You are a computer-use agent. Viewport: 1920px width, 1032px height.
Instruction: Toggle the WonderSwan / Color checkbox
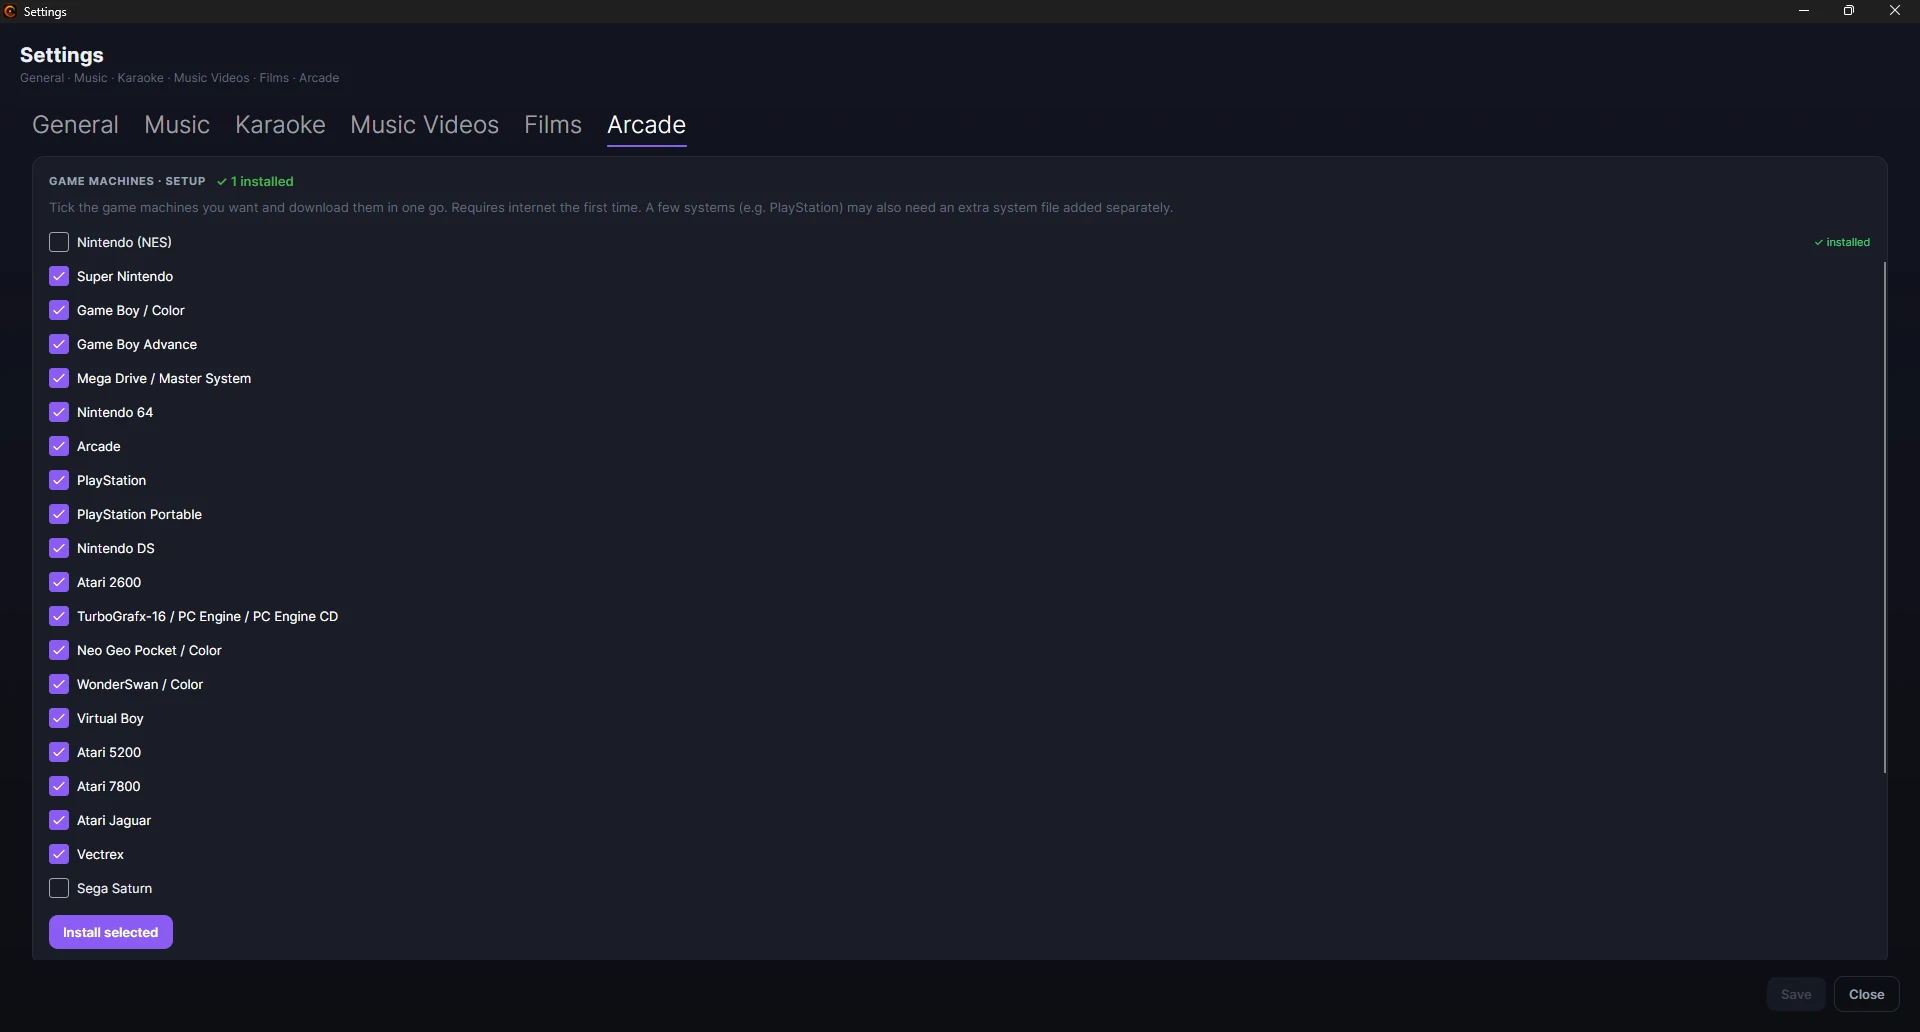pos(59,685)
